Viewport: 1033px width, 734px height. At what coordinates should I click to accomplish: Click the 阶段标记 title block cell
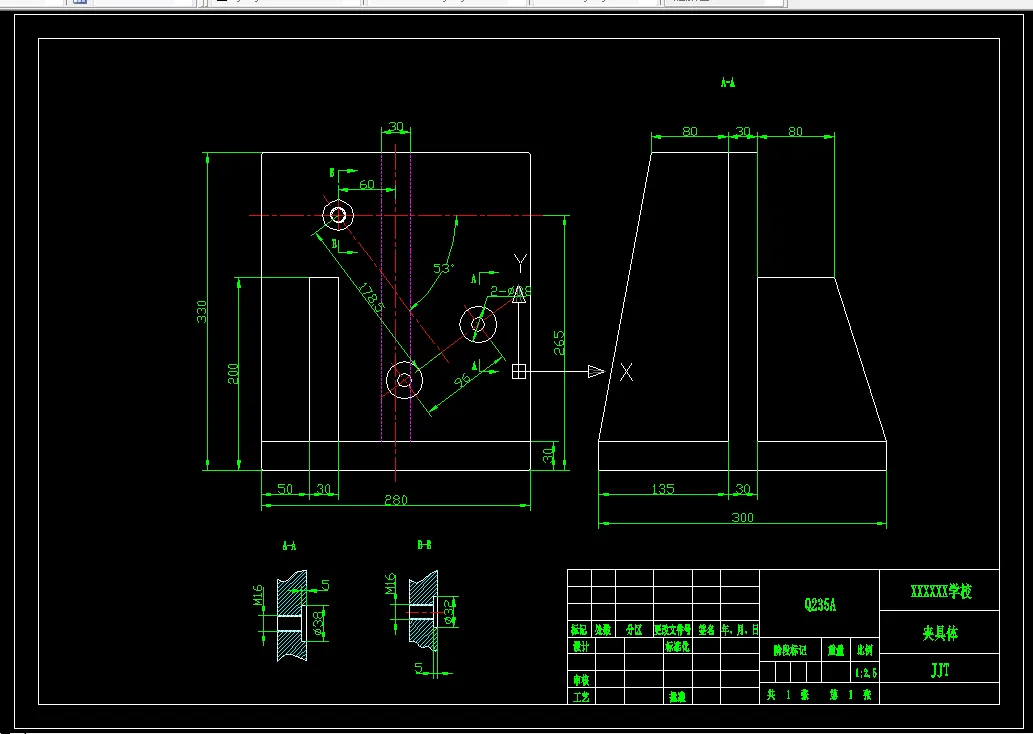point(791,650)
